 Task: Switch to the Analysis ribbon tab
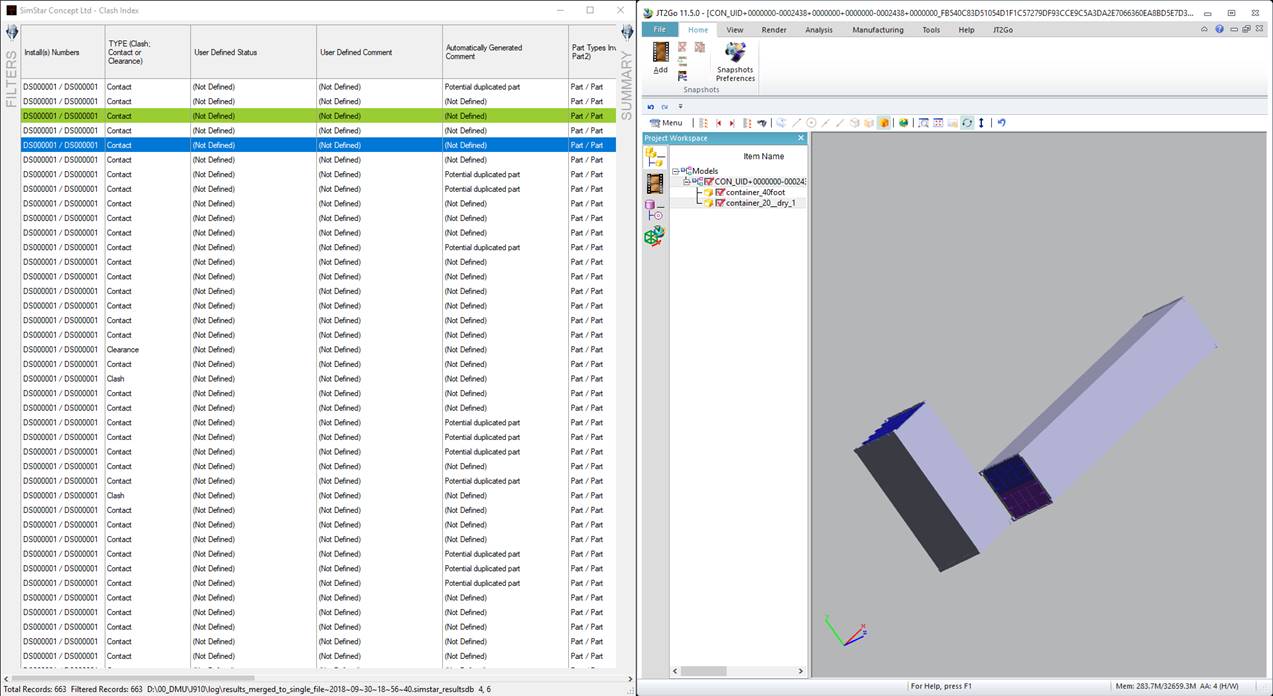coord(818,30)
